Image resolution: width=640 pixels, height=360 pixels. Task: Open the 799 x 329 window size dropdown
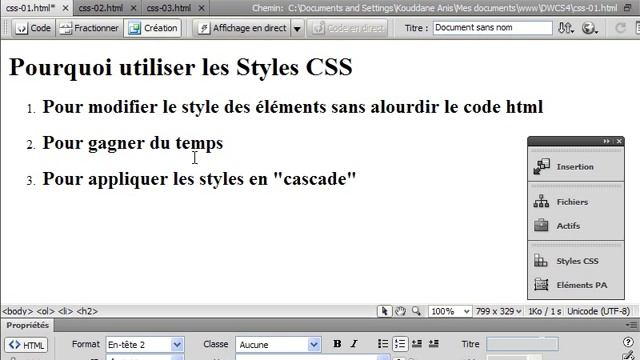(x=498, y=311)
